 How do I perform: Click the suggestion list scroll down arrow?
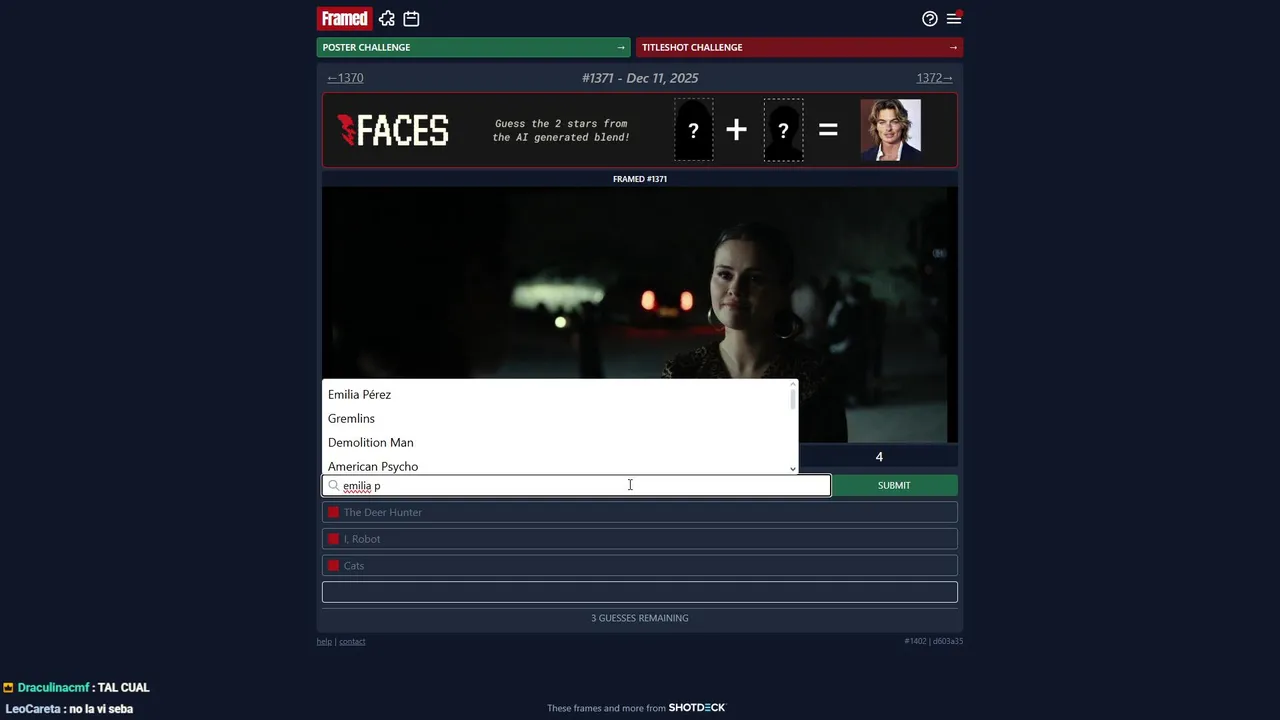pos(793,468)
